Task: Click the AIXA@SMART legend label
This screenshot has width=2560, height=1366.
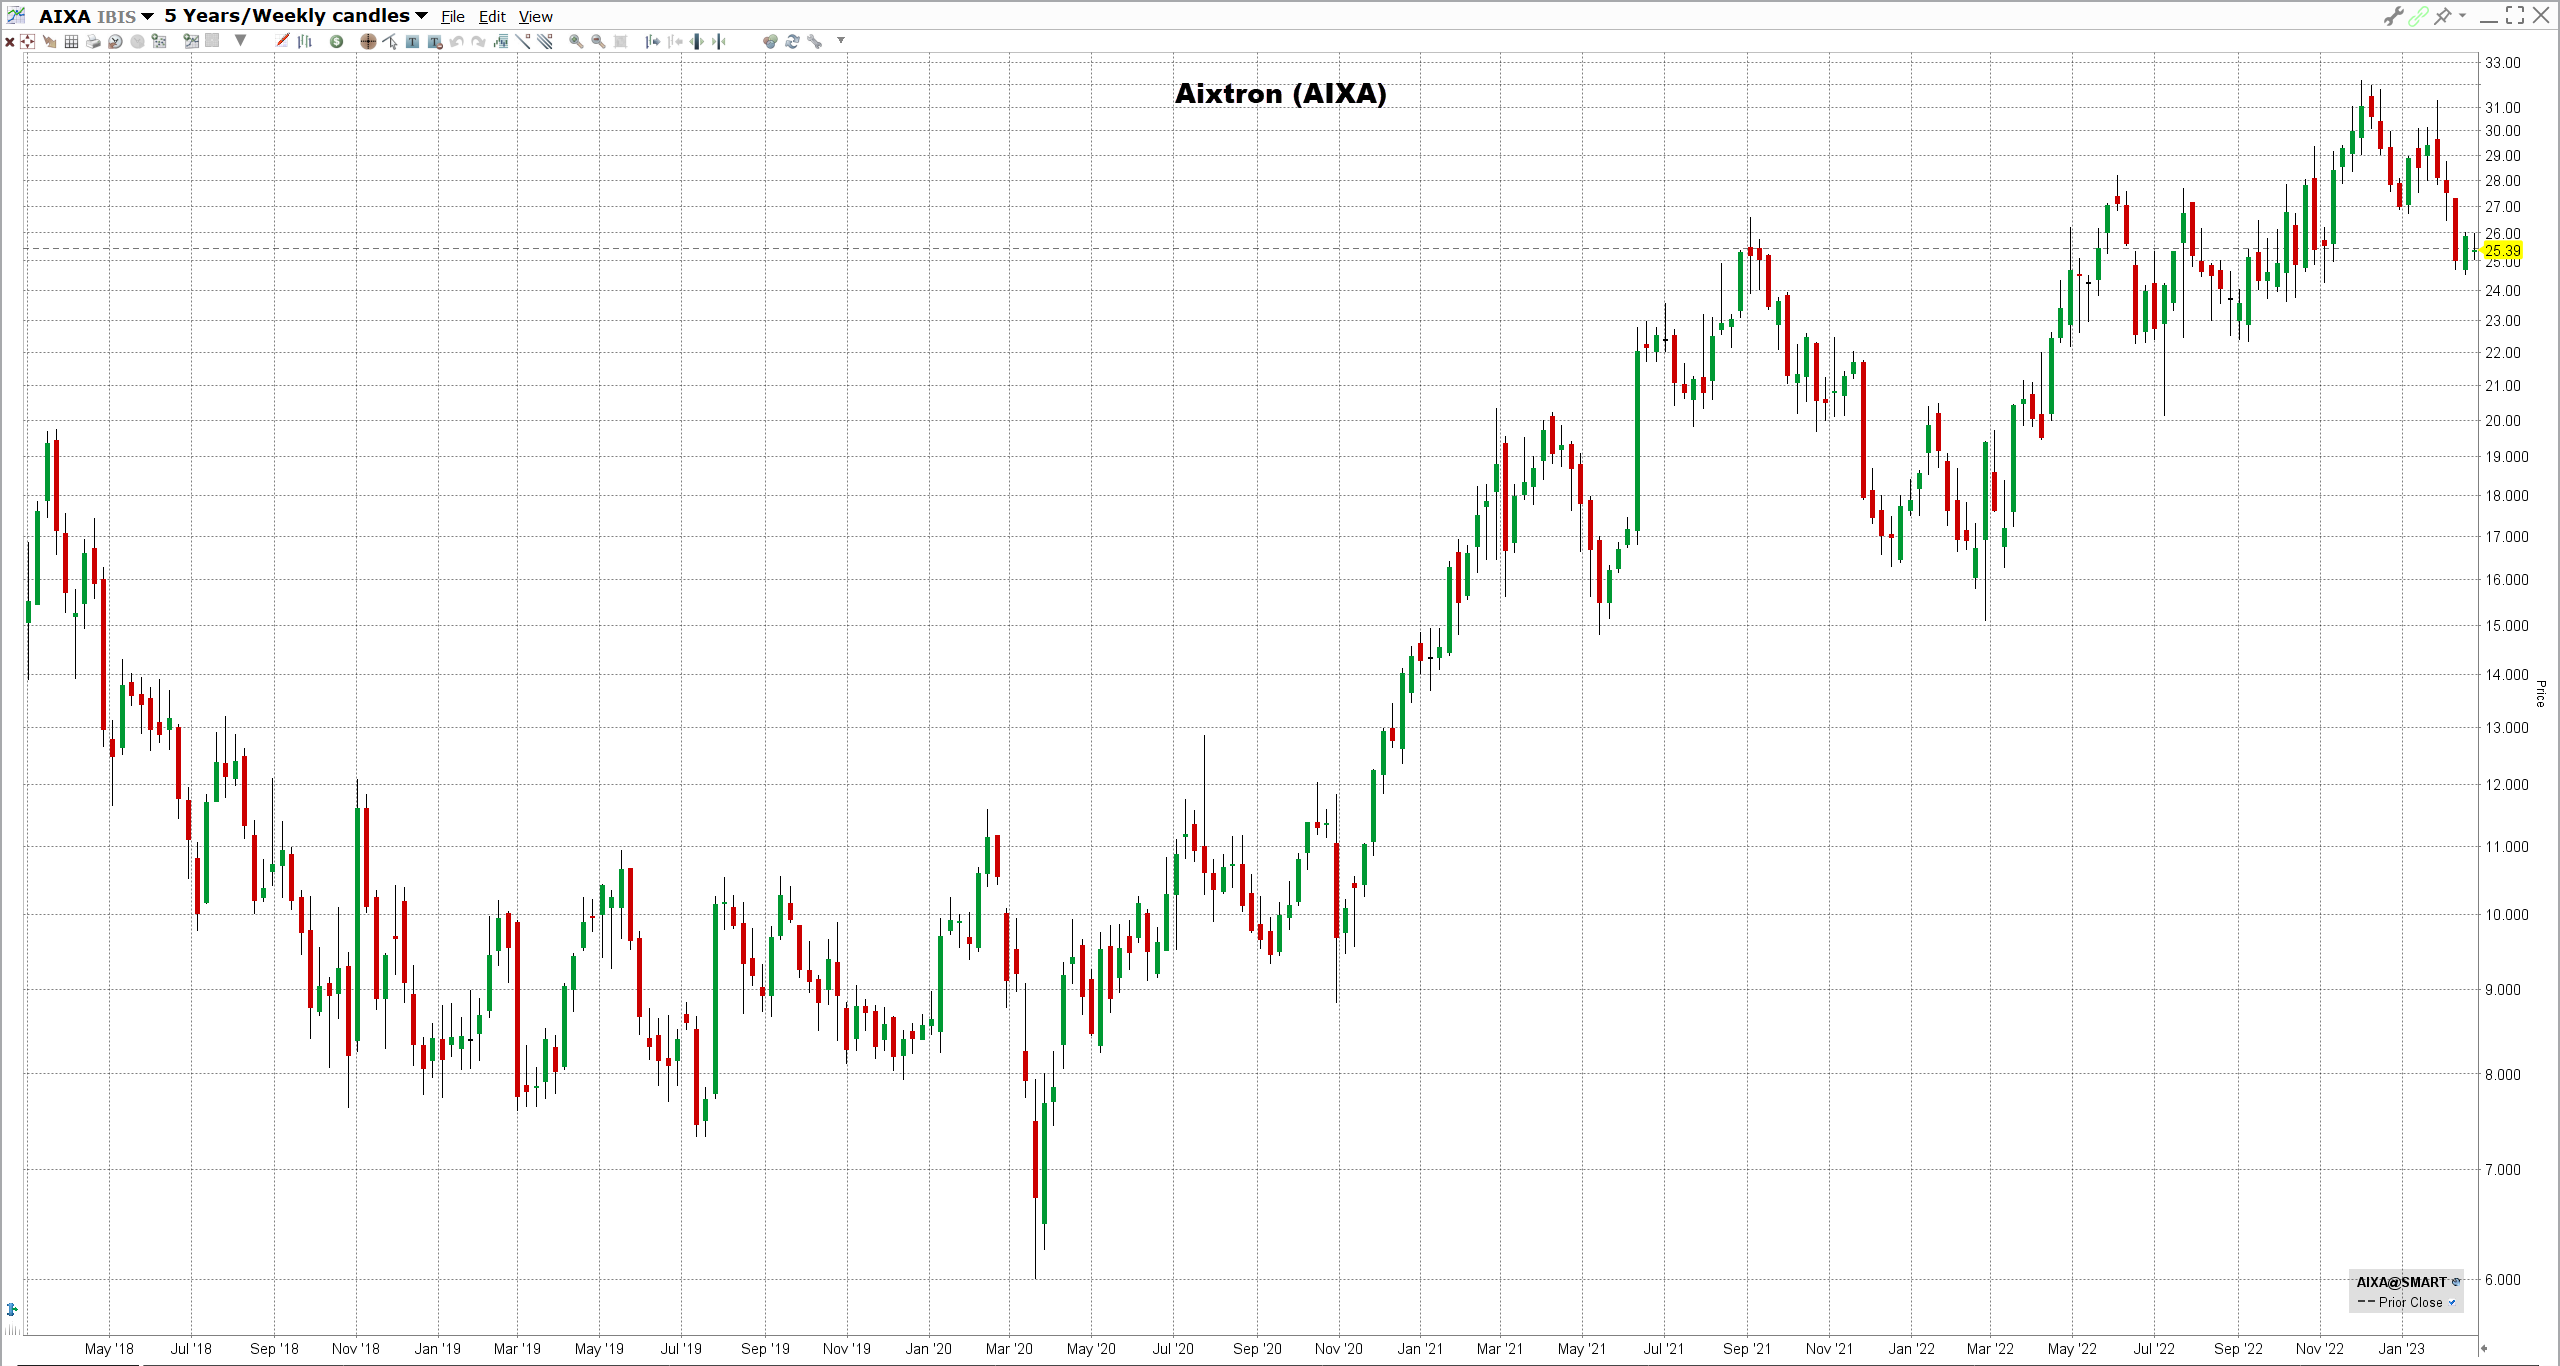Action: point(2401,1282)
